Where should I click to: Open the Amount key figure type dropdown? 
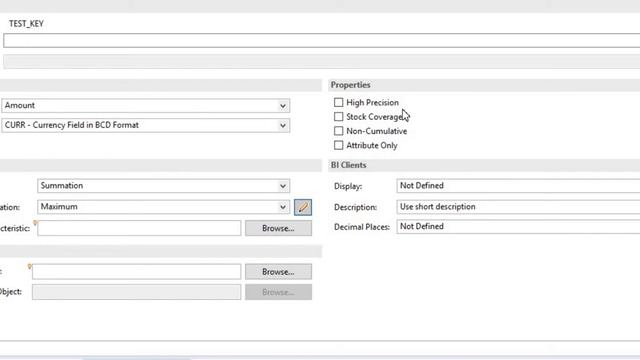(x=146, y=106)
